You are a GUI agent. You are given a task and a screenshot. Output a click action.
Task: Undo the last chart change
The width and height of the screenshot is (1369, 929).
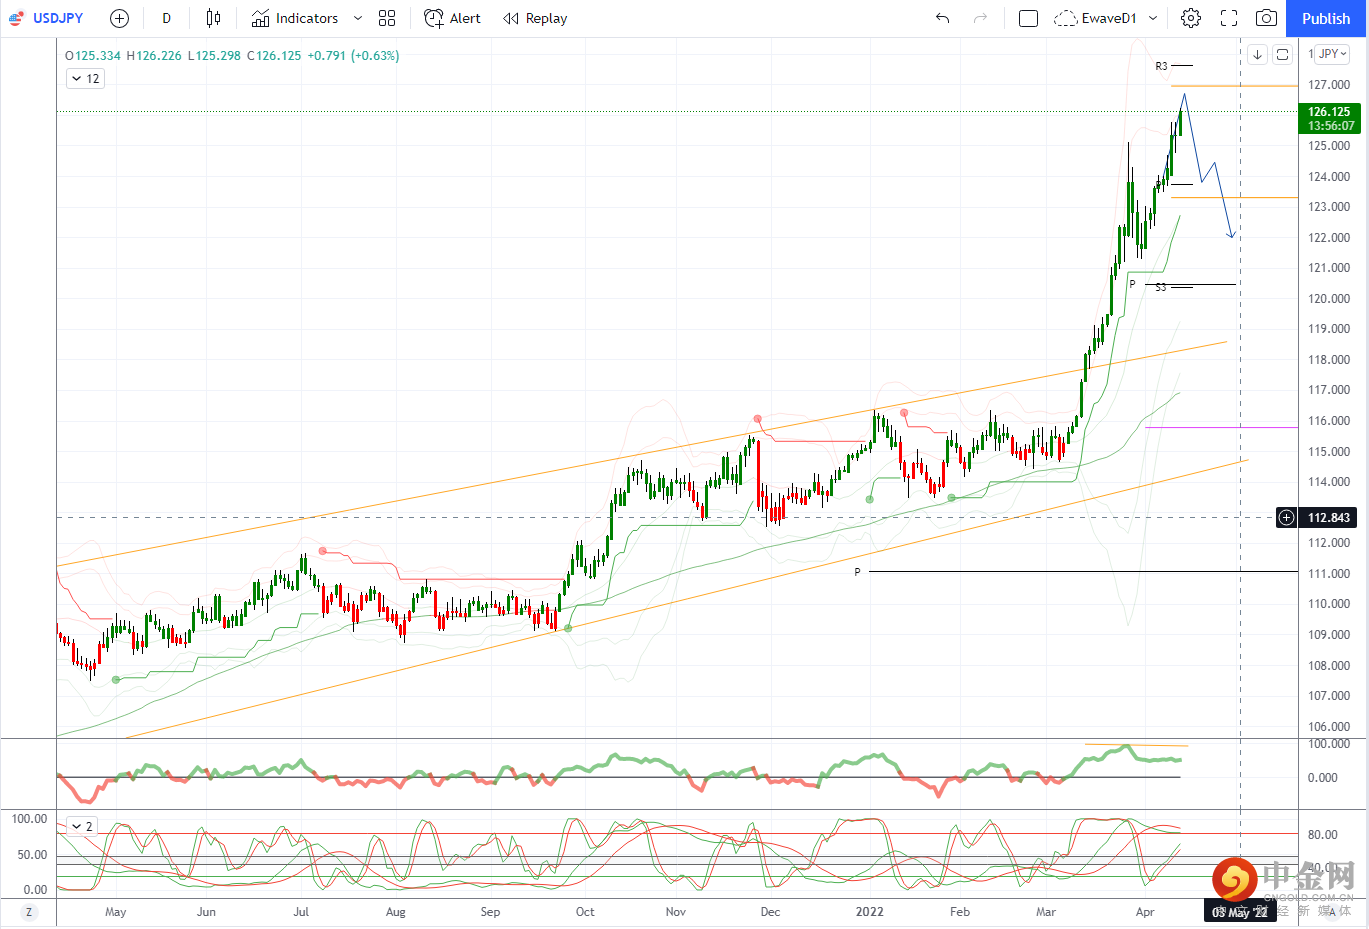pyautogui.click(x=942, y=18)
